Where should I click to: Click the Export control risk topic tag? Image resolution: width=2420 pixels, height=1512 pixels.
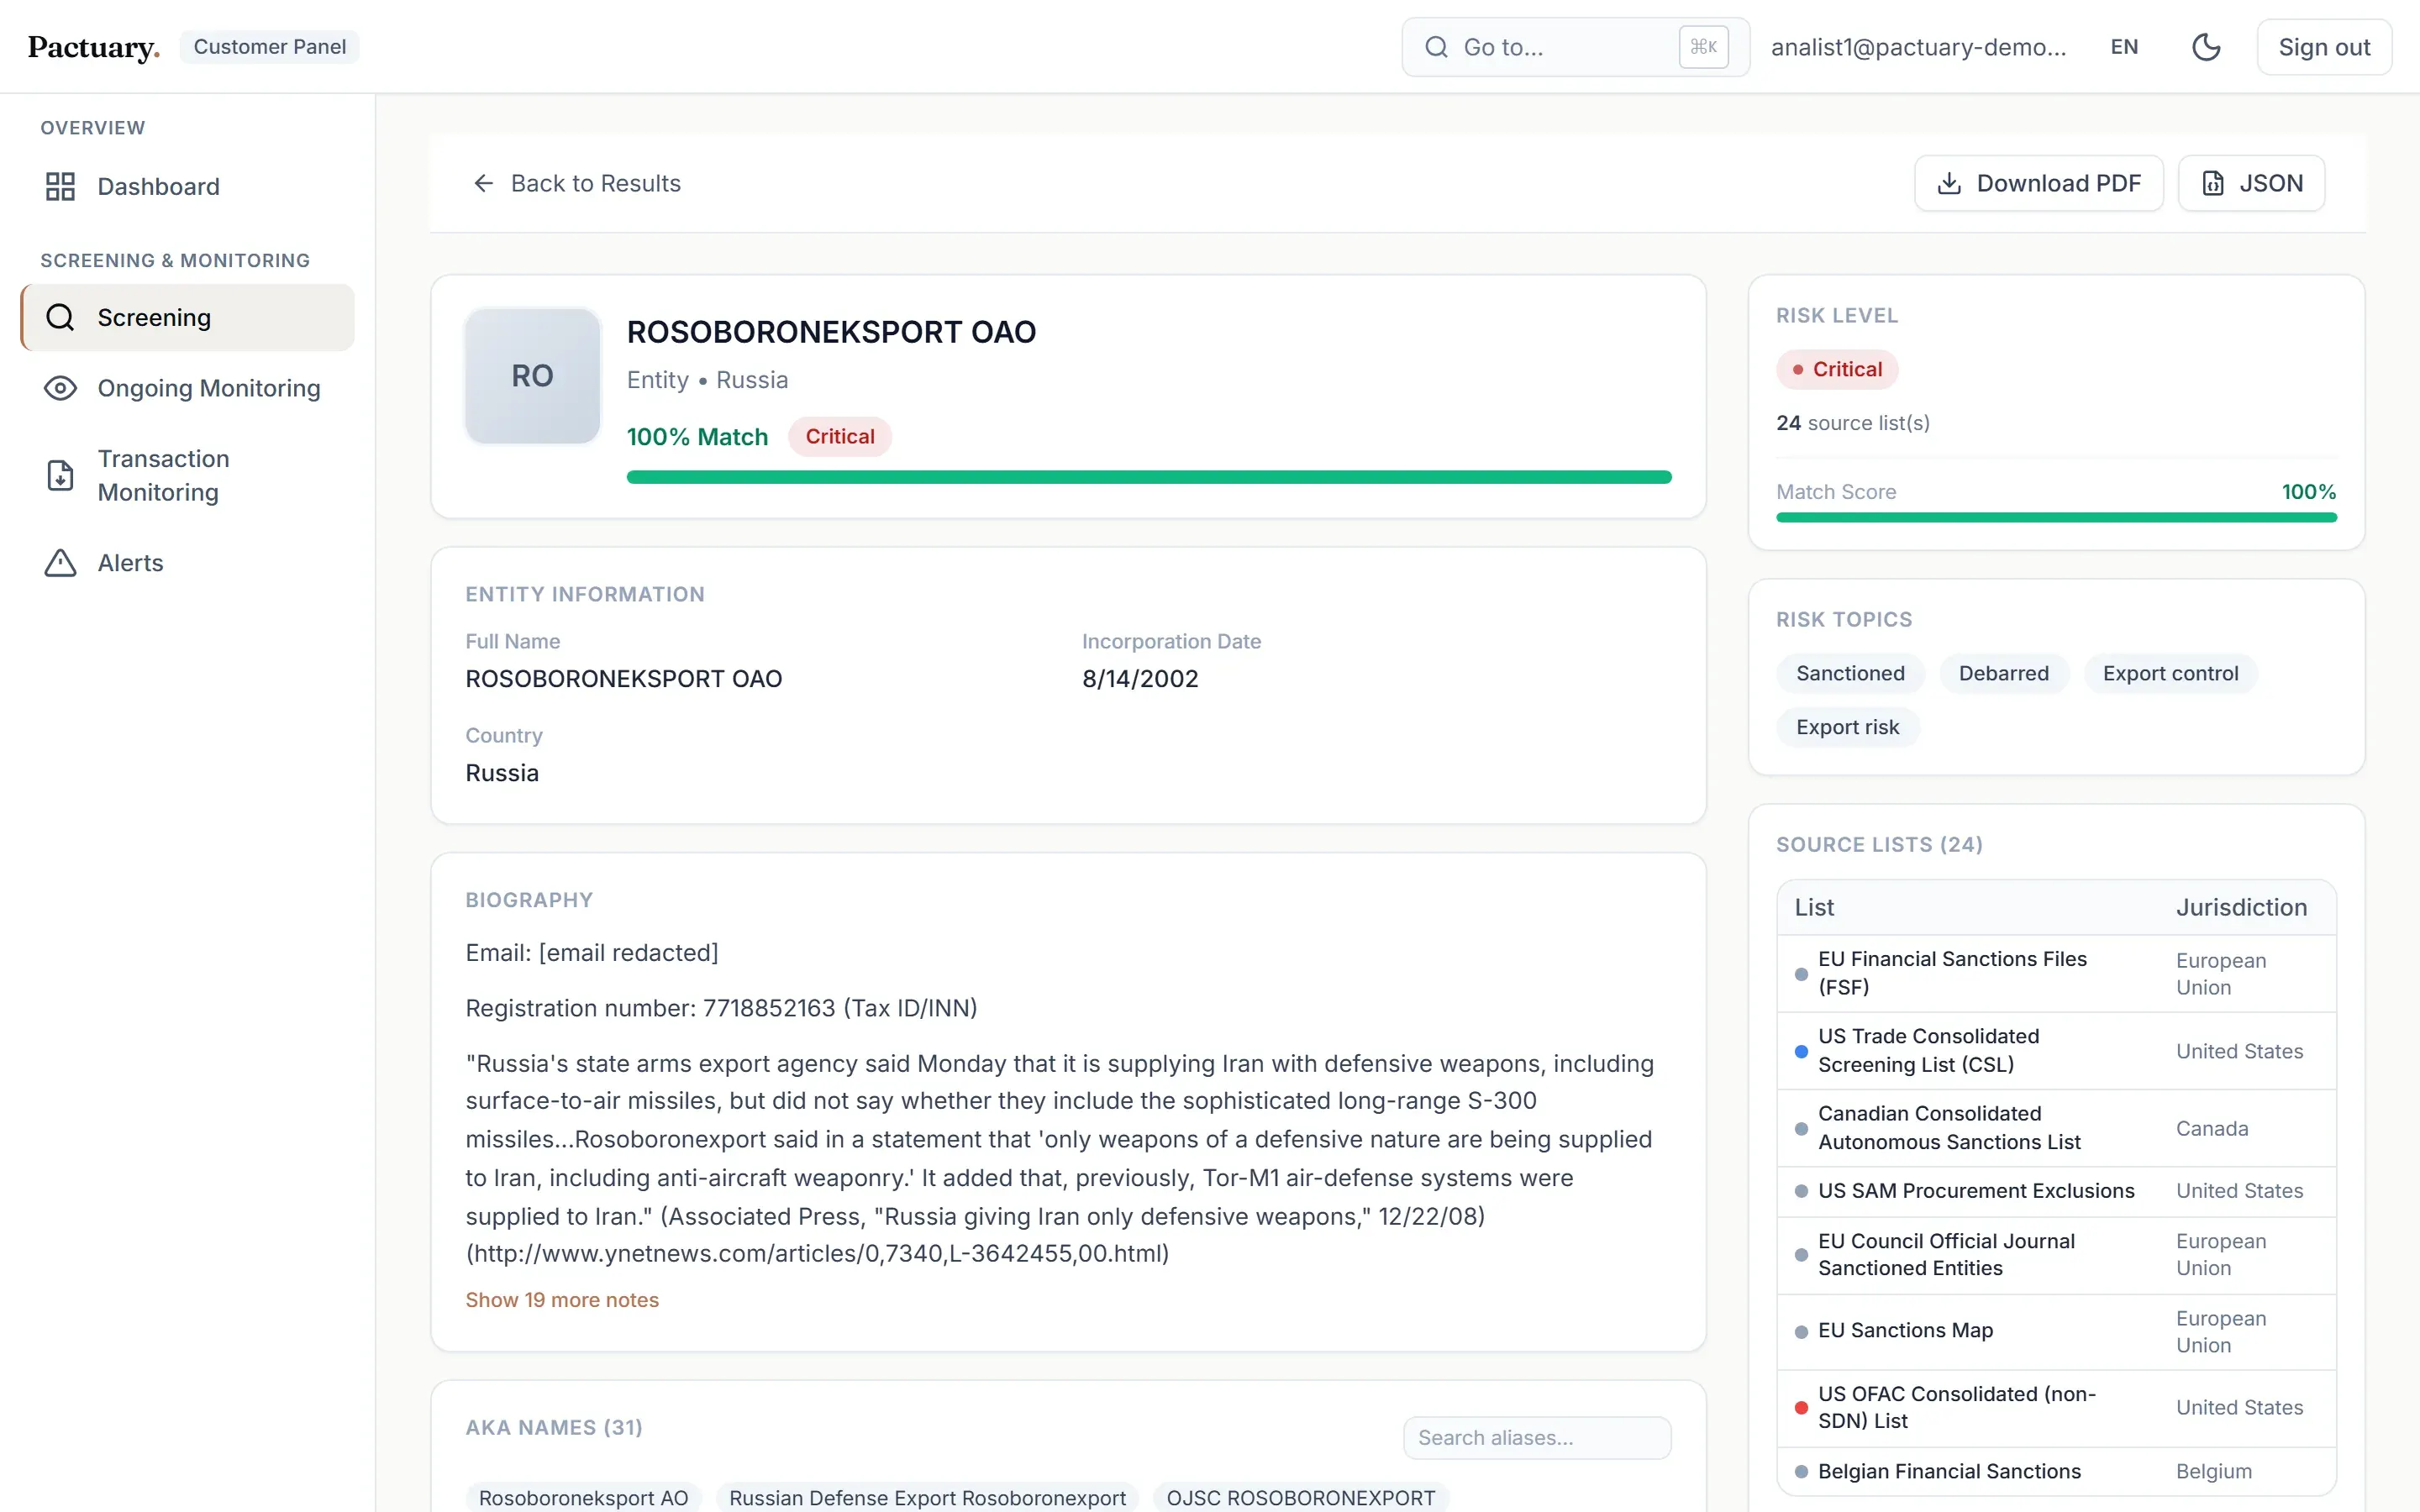[x=2170, y=673]
